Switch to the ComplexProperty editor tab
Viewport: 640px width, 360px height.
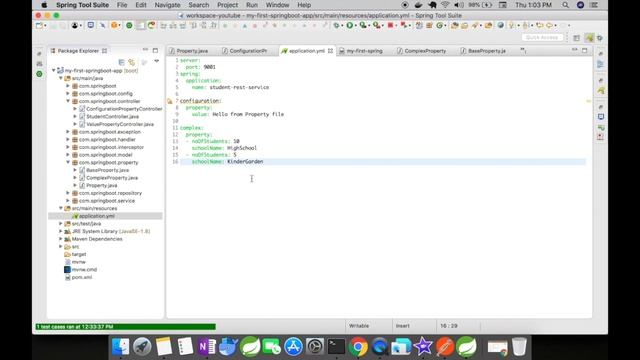coord(425,51)
